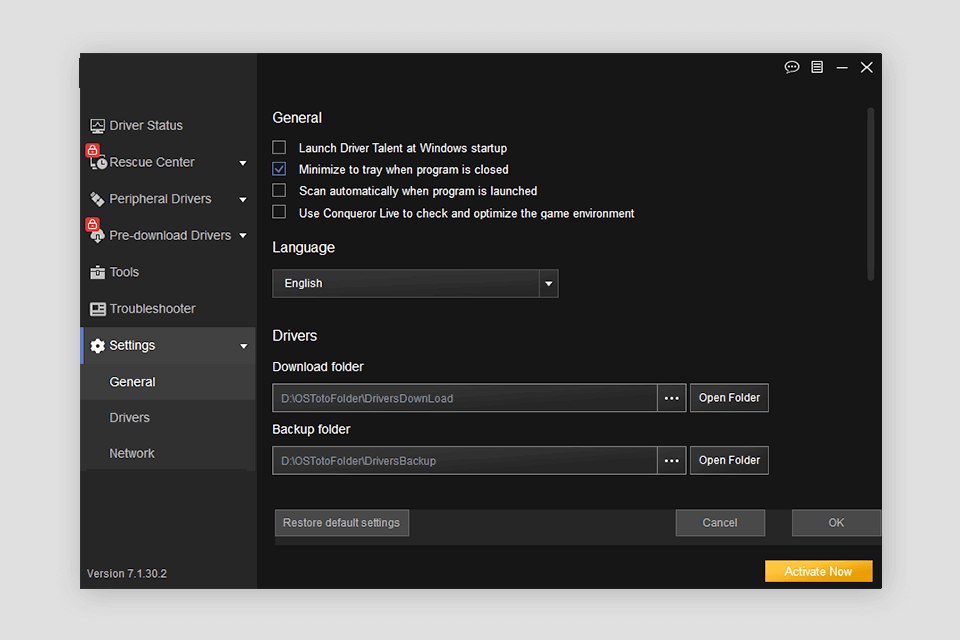960x640 pixels.
Task: Select the Driver Status monitor icon
Action: click(x=97, y=125)
